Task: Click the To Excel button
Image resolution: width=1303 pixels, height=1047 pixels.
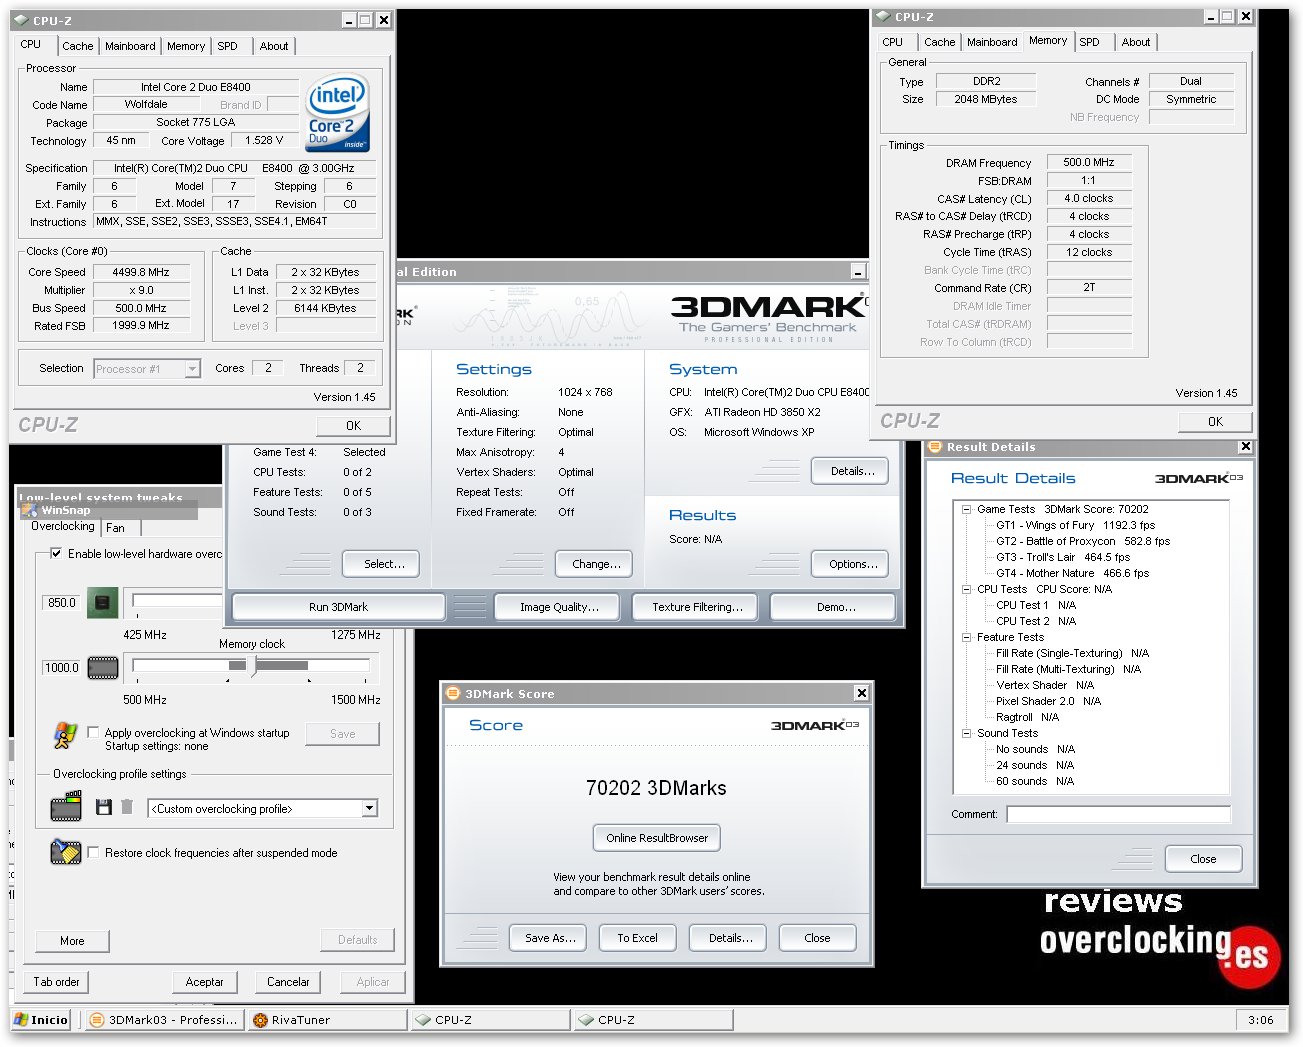Action: tap(637, 938)
